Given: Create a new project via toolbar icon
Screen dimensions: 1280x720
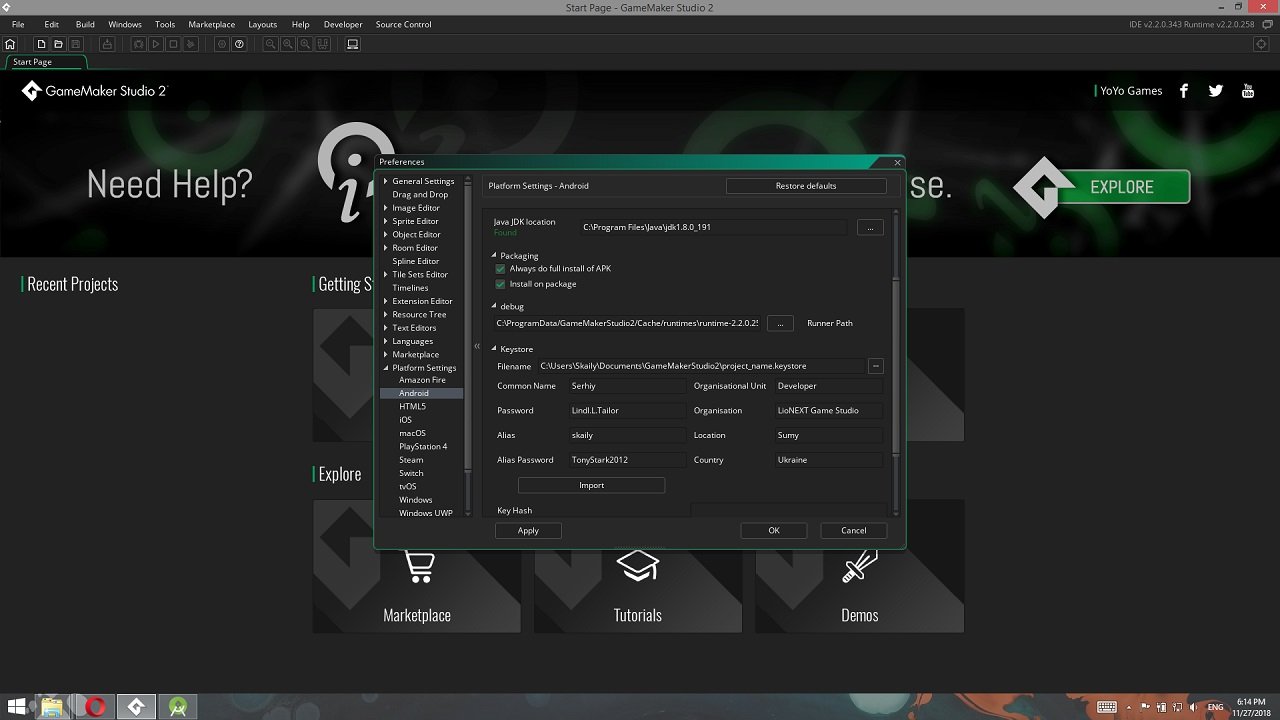Looking at the screenshot, I should (x=41, y=44).
